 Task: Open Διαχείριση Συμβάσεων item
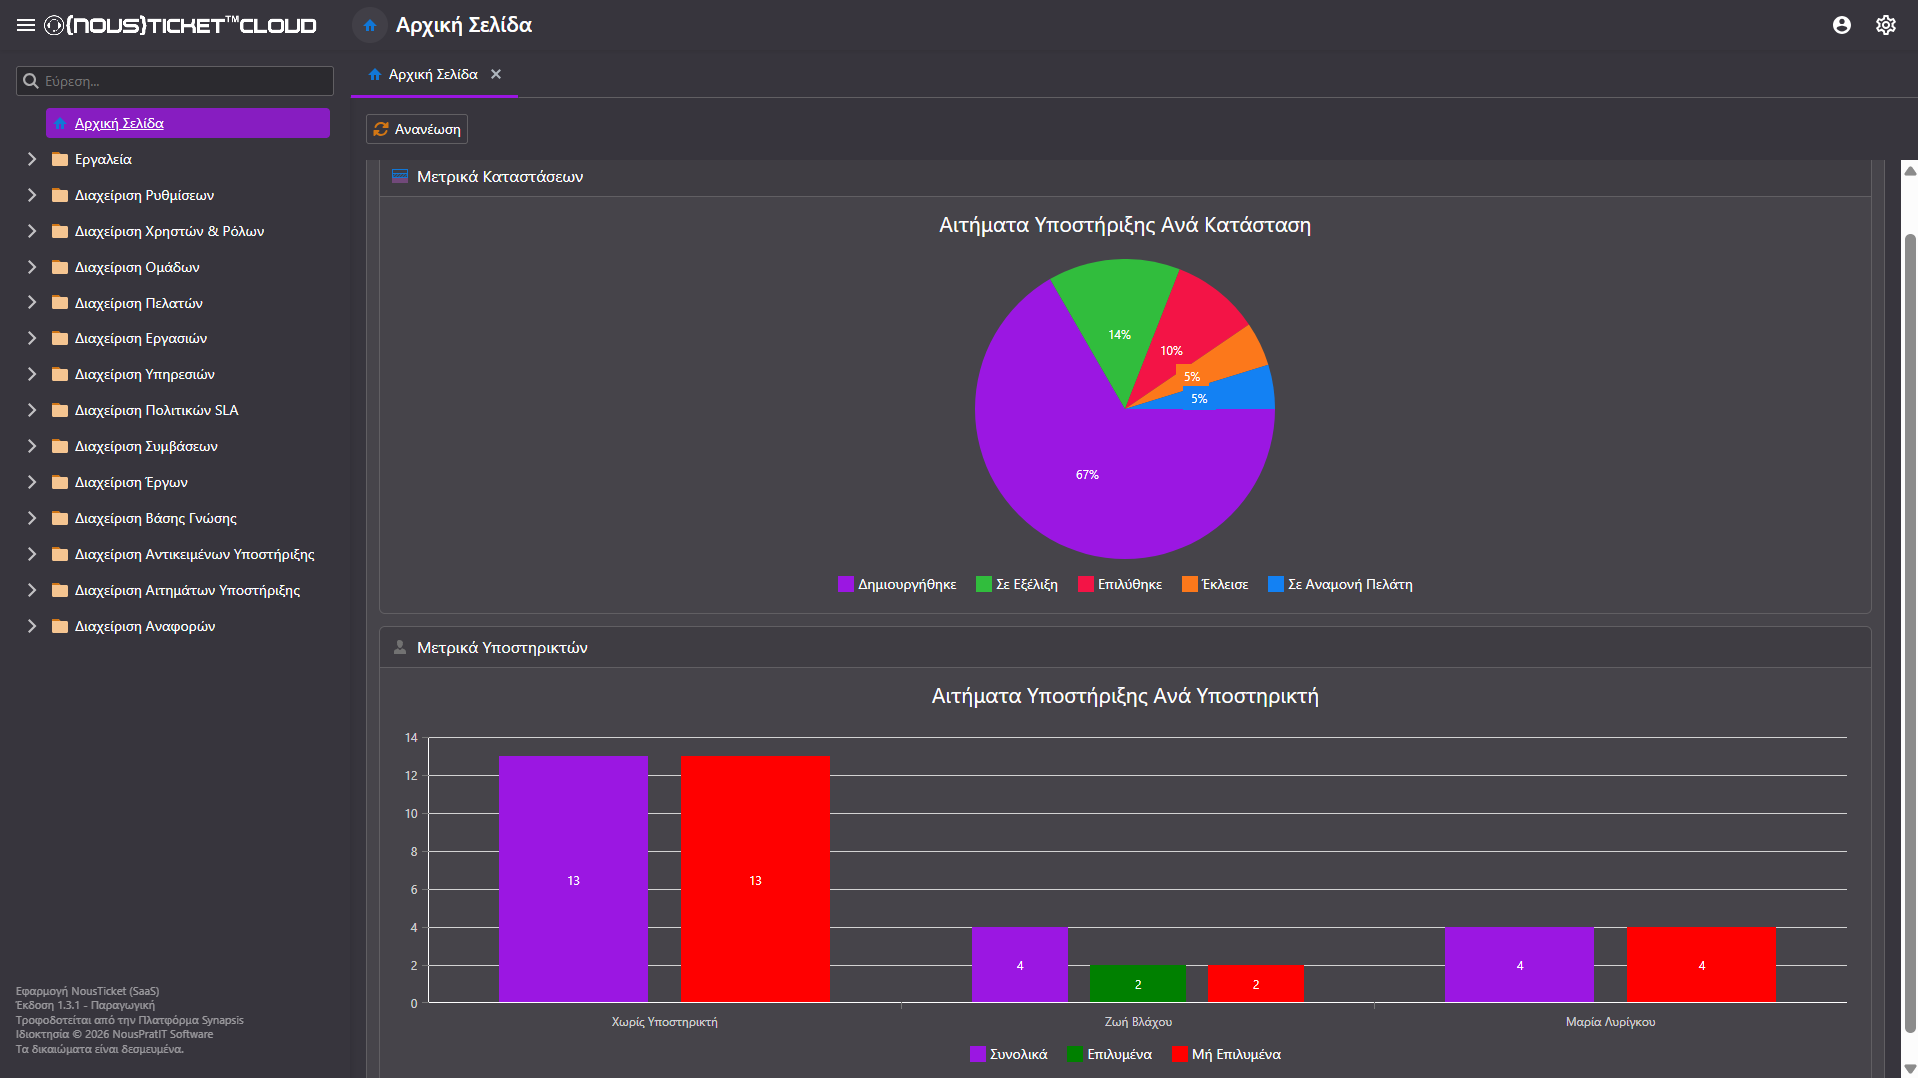pyautogui.click(x=146, y=446)
